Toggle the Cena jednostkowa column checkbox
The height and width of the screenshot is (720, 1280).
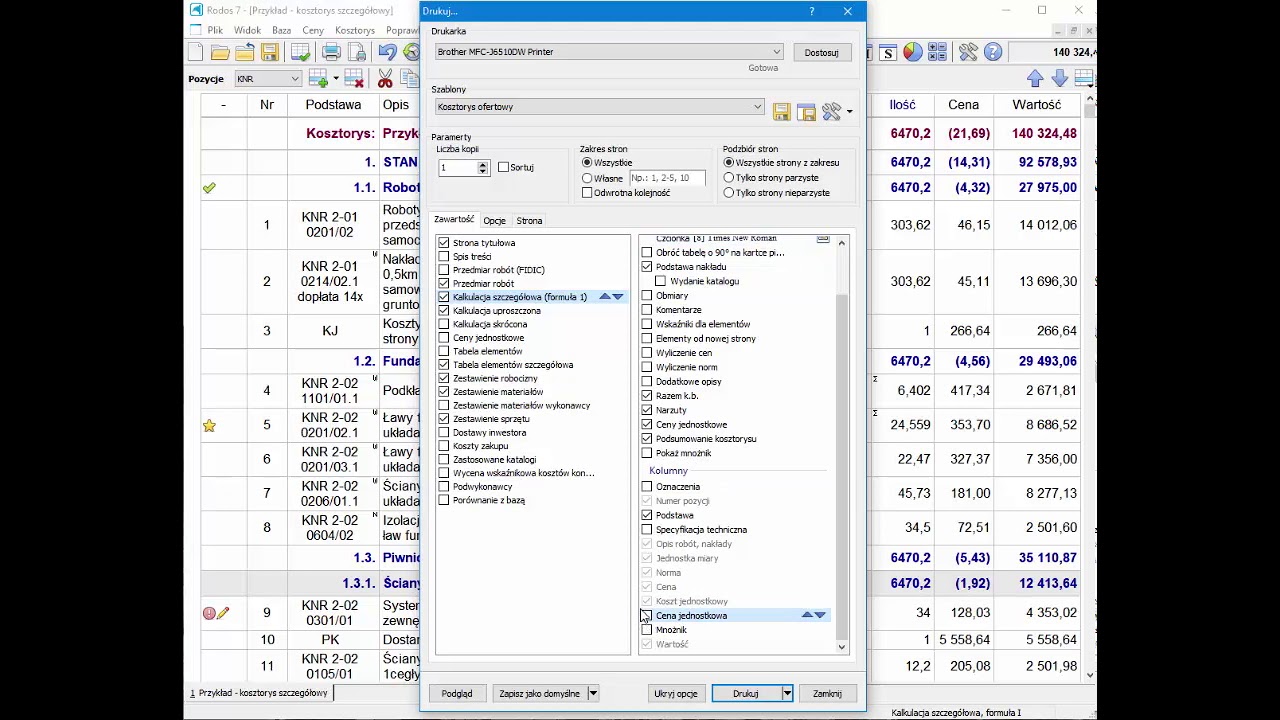click(x=647, y=615)
